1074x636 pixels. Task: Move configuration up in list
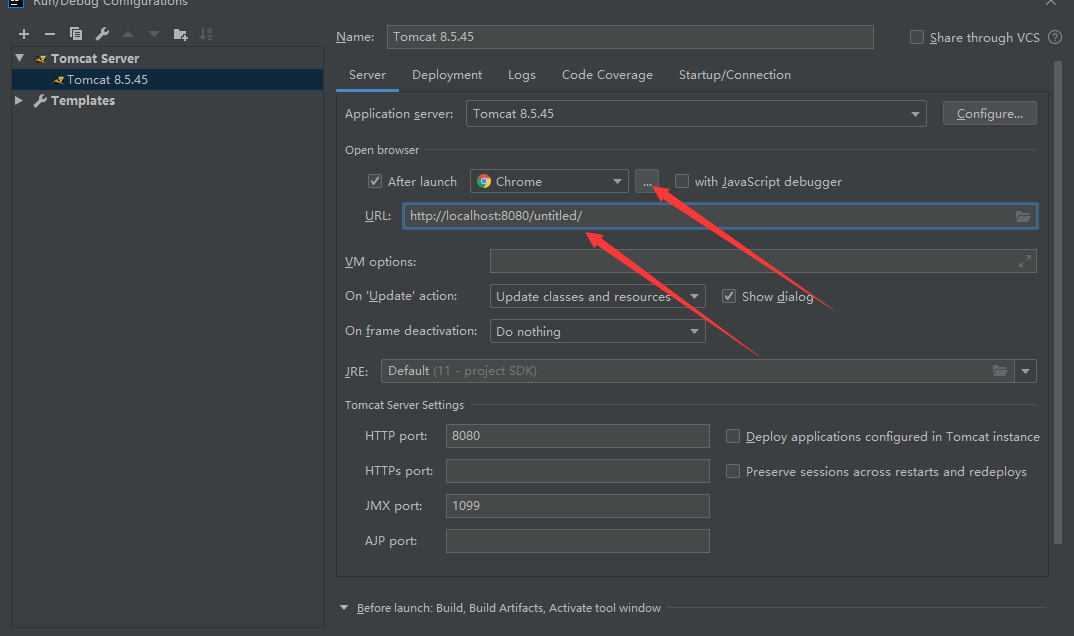pyautogui.click(x=128, y=34)
